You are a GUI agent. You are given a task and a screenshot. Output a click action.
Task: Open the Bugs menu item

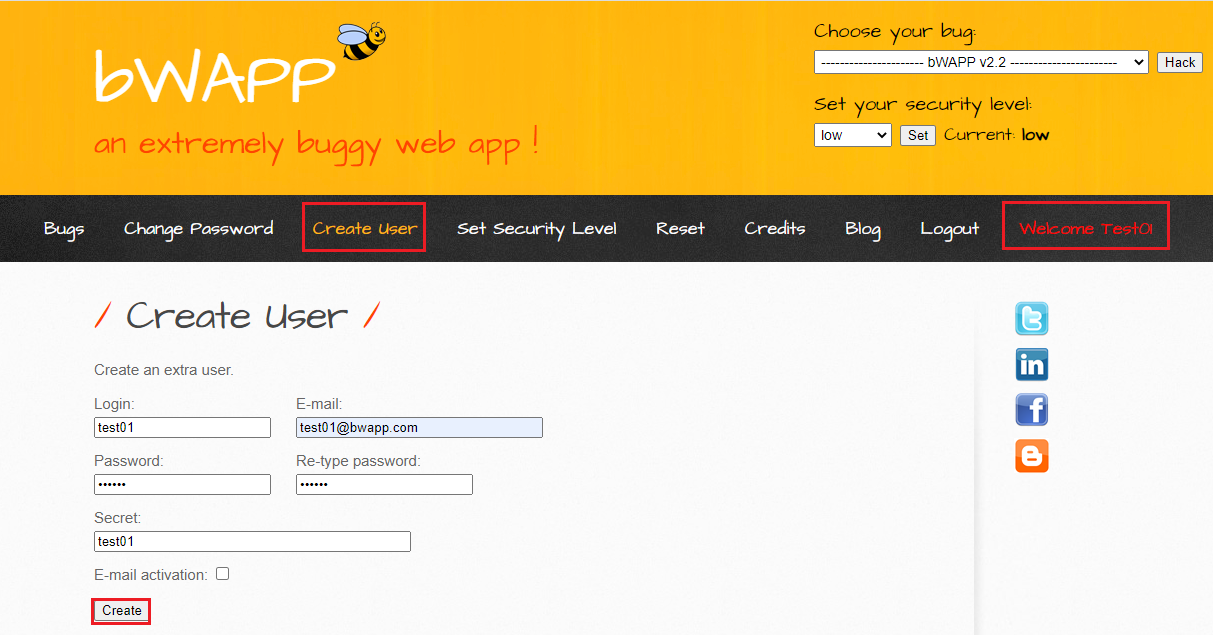pos(64,229)
